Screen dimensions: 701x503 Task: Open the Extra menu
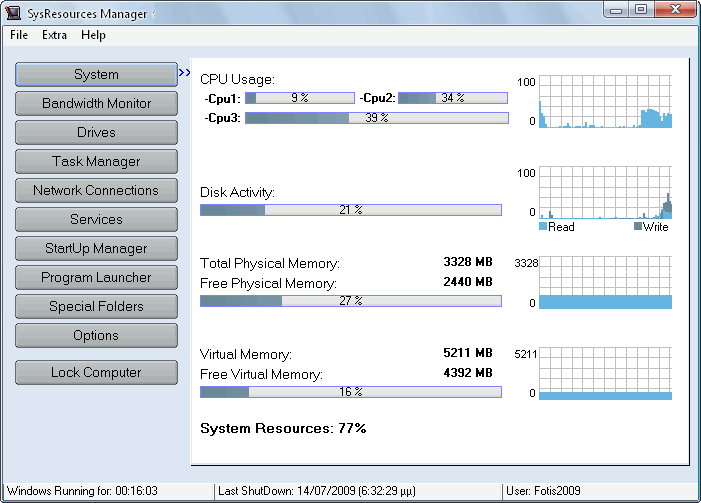tap(54, 35)
